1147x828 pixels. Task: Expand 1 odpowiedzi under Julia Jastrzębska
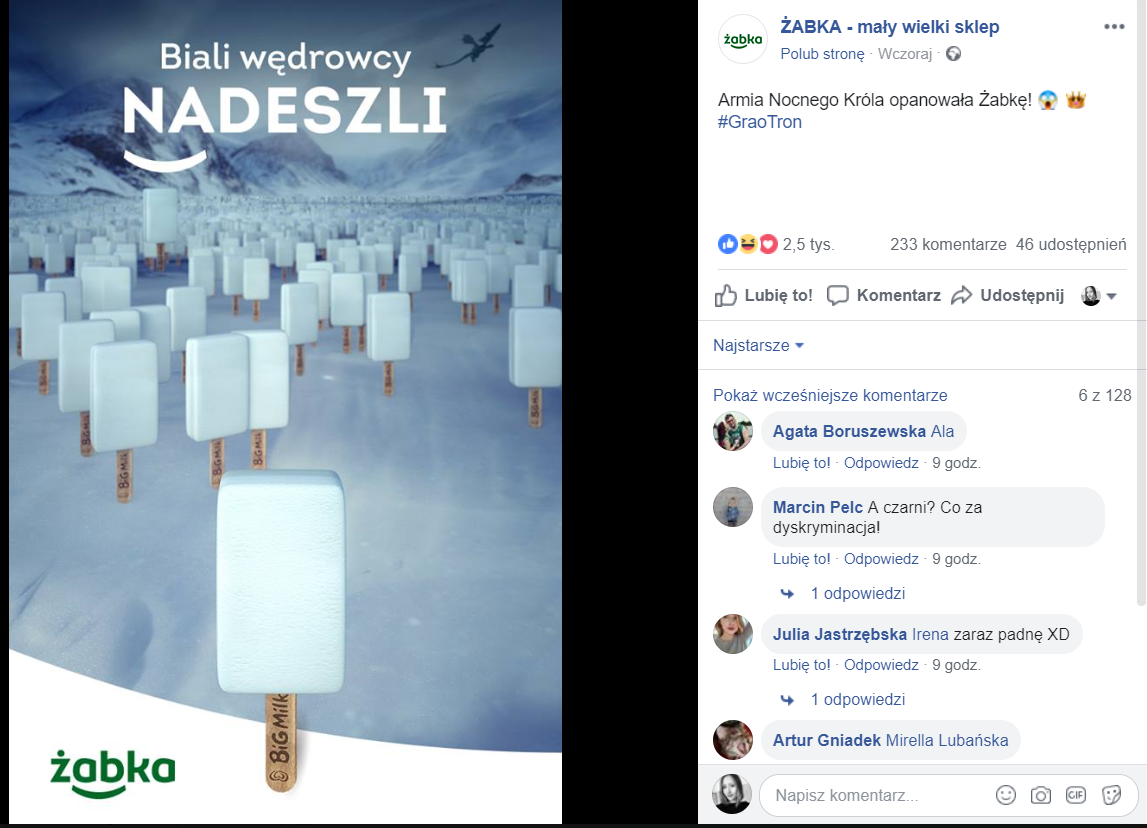pos(857,699)
